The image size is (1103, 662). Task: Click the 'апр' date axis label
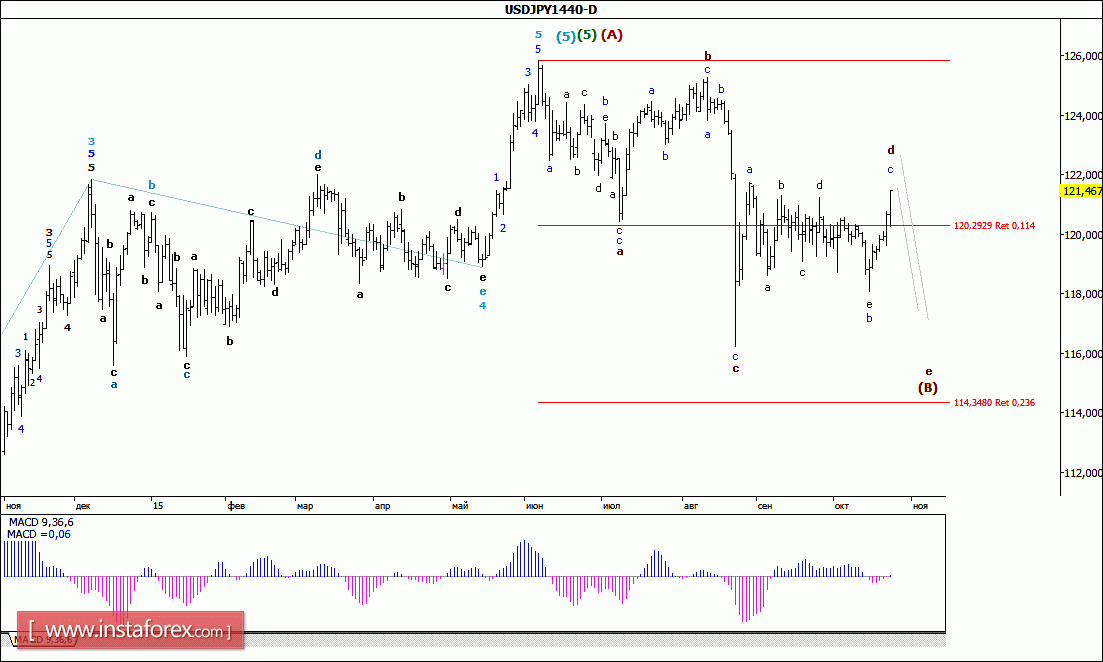(x=382, y=506)
